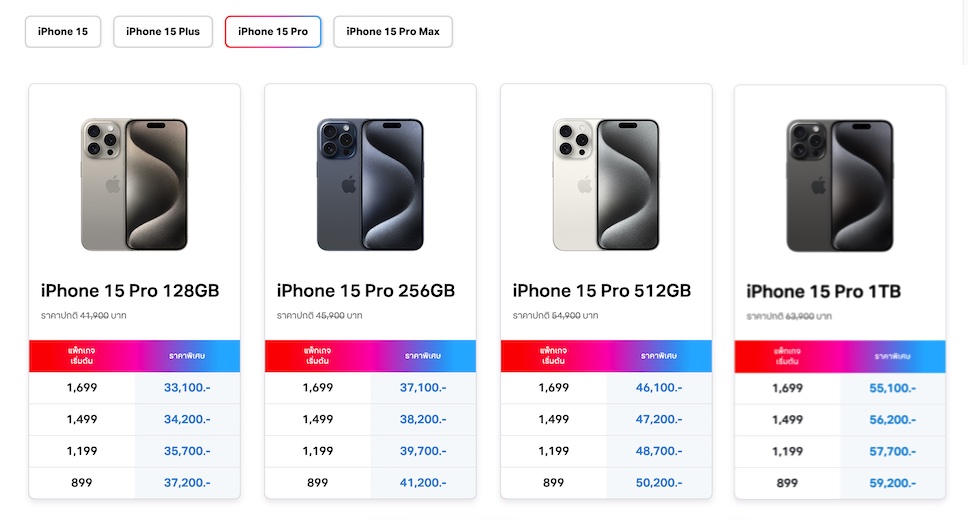Click the black titanium iPhone 15 Pro 1TB image
The width and height of the screenshot is (968, 521).
click(x=840, y=186)
